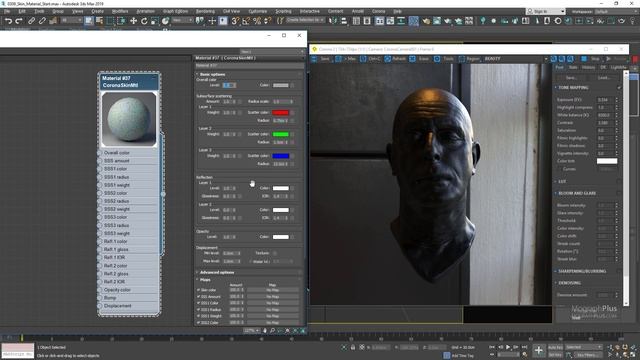Activate the Select and Move tool

pos(133,21)
